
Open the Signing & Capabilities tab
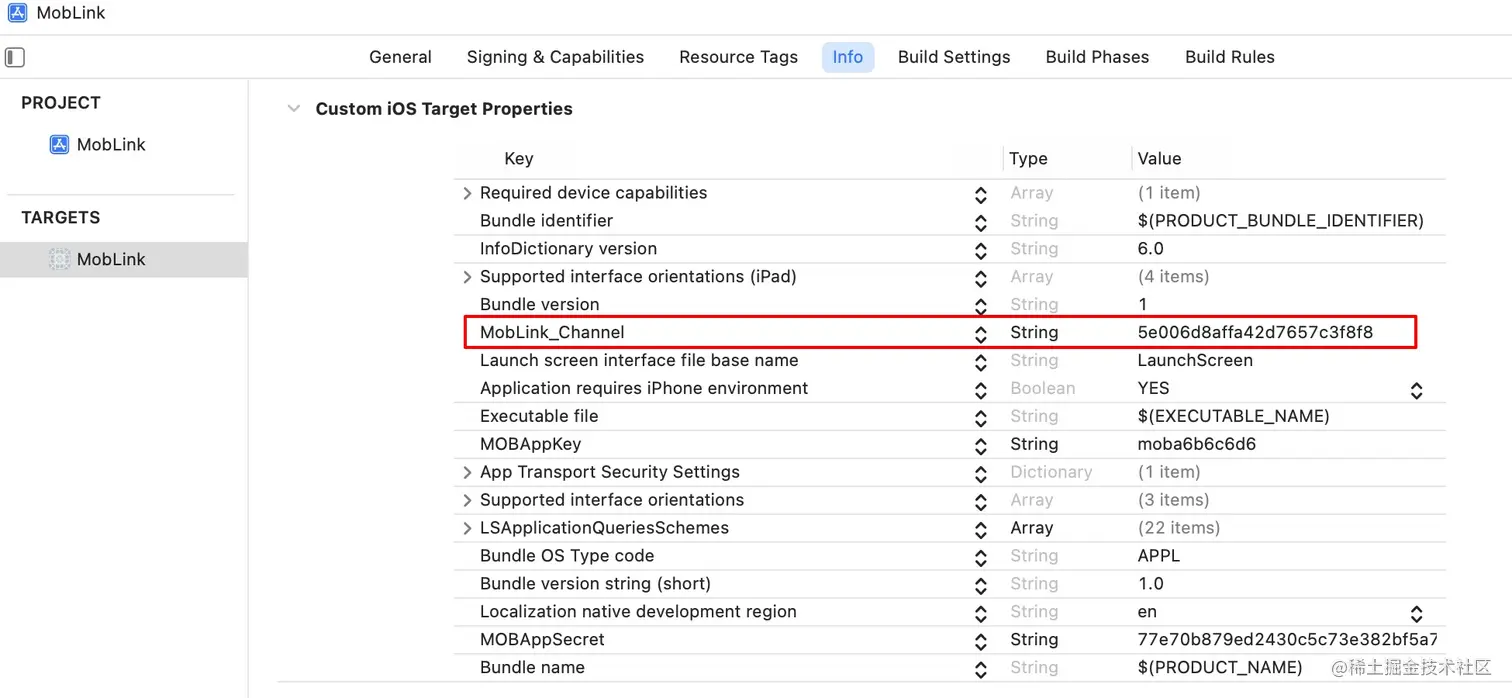tap(555, 57)
